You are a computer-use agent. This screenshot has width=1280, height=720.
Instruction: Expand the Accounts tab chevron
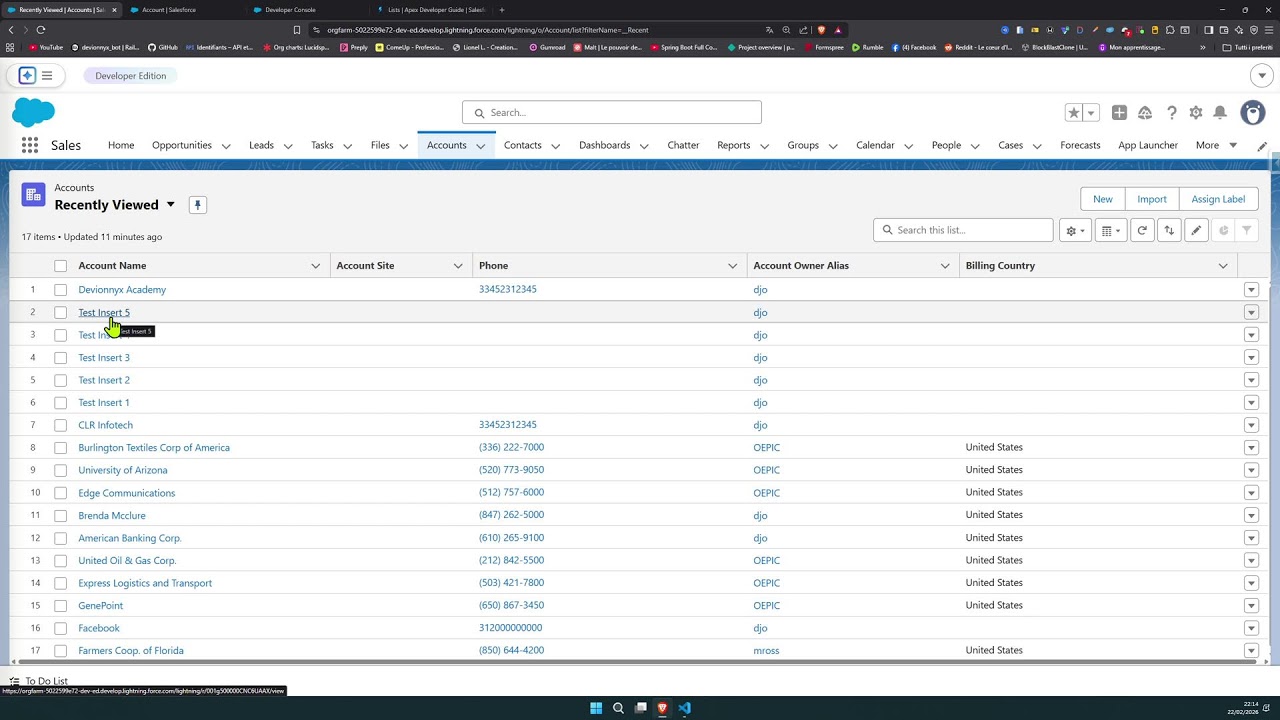(x=481, y=146)
